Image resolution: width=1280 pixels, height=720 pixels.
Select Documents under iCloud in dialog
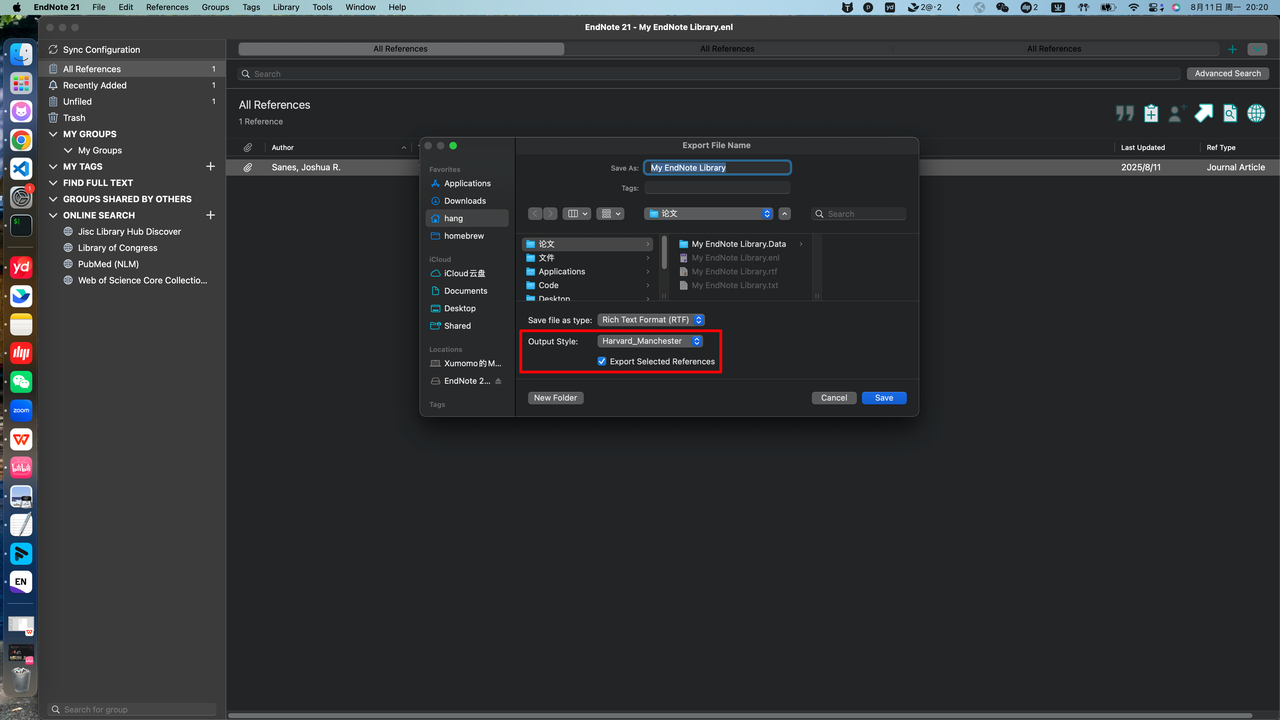click(x=465, y=291)
